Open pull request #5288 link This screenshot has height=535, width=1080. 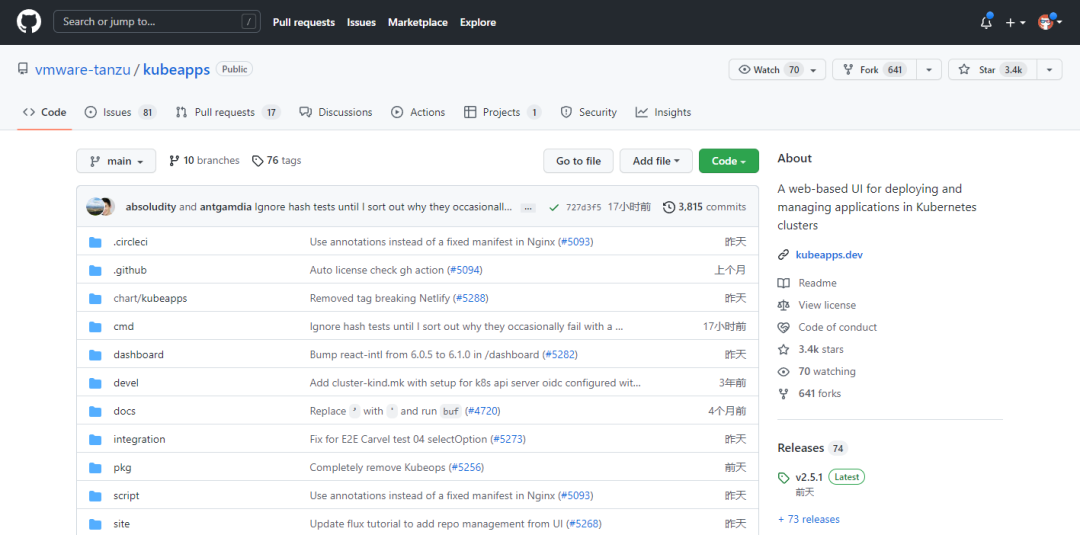click(471, 298)
